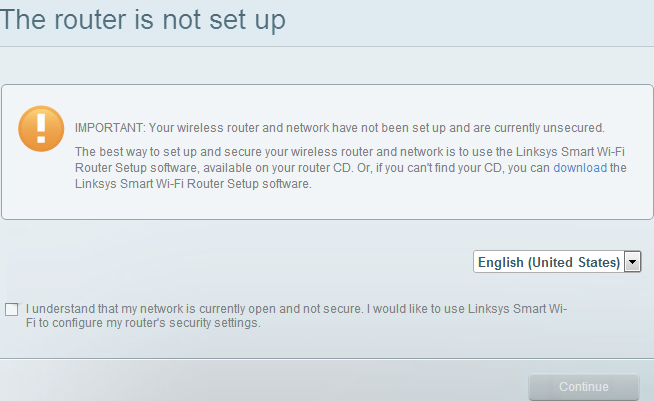Check the network not secure acknowledgment checkbox
Viewport: 654px width, 401px height.
point(12,310)
